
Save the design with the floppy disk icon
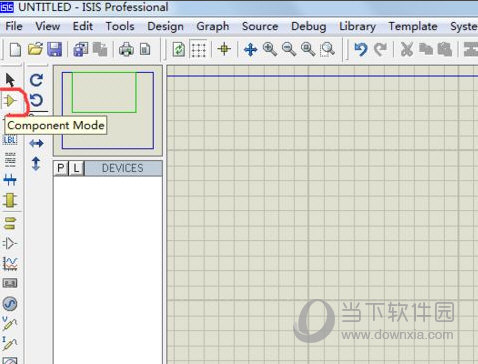[x=54, y=50]
